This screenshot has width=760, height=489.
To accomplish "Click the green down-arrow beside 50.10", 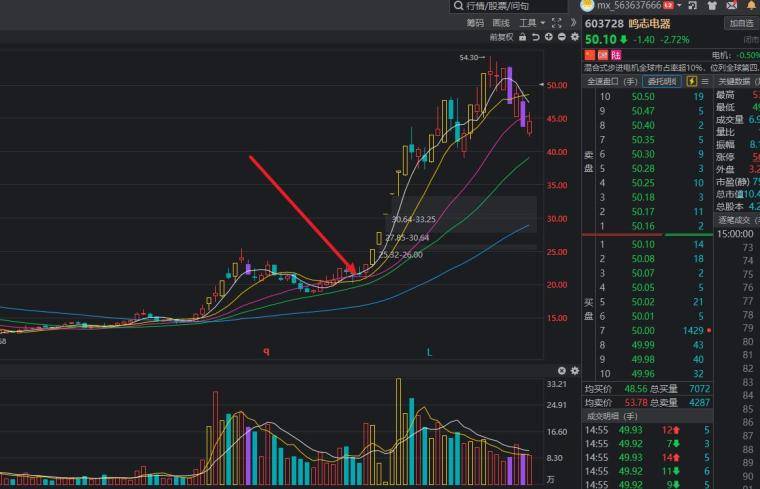I will [x=623, y=40].
